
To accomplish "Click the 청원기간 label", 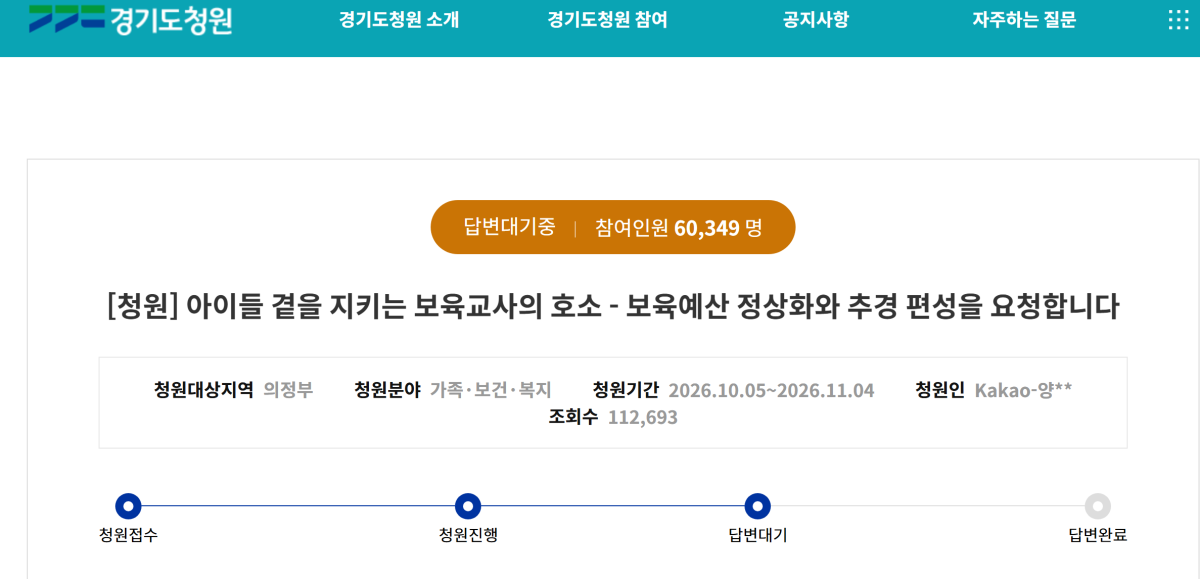I will tap(625, 390).
